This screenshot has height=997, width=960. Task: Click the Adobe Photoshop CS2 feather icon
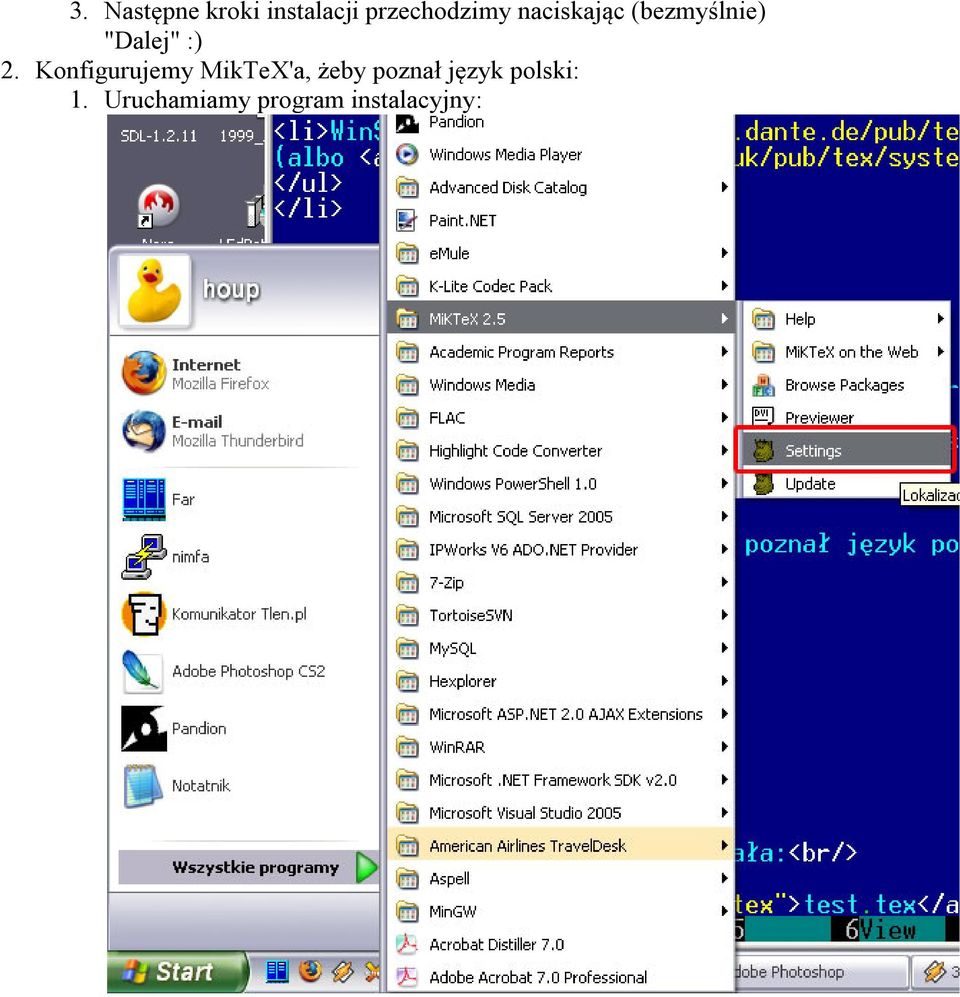tap(144, 671)
